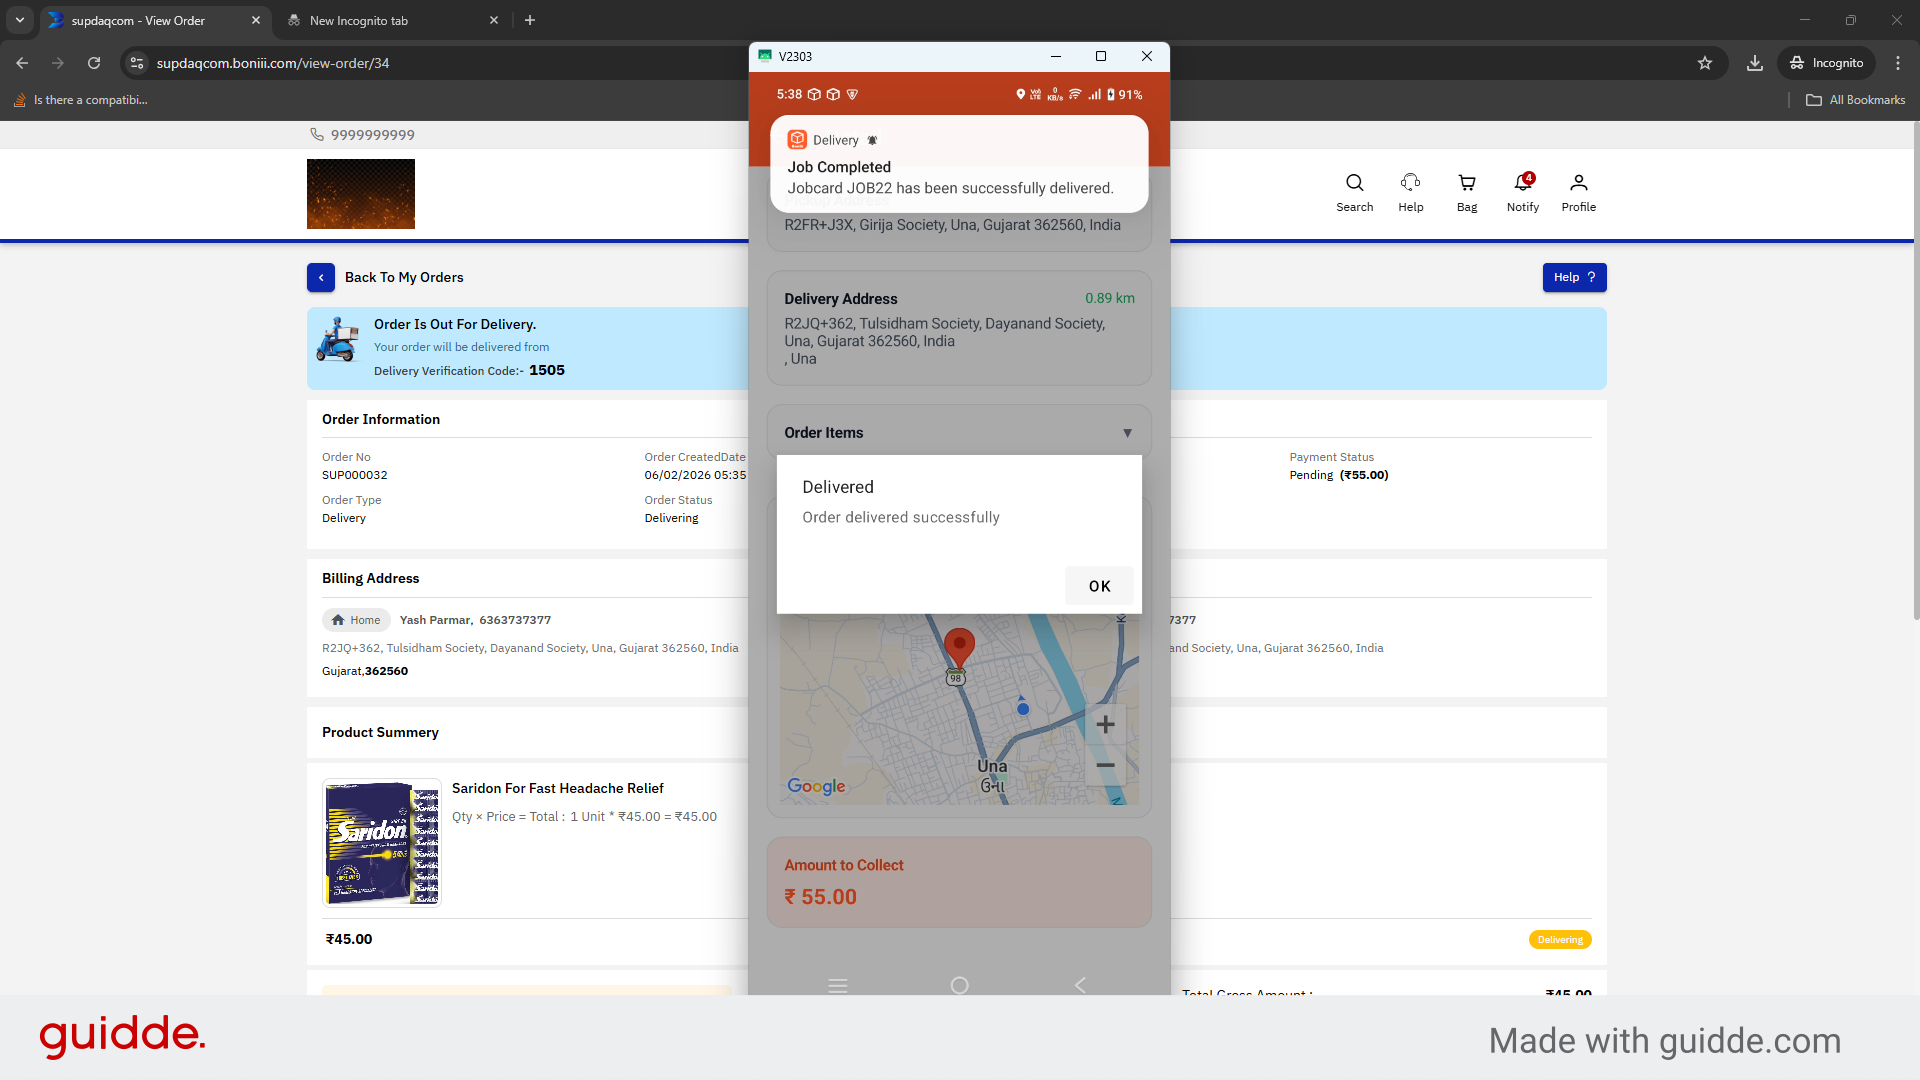The width and height of the screenshot is (1920, 1080).
Task: Click the blue Help button
Action: pyautogui.click(x=1574, y=278)
